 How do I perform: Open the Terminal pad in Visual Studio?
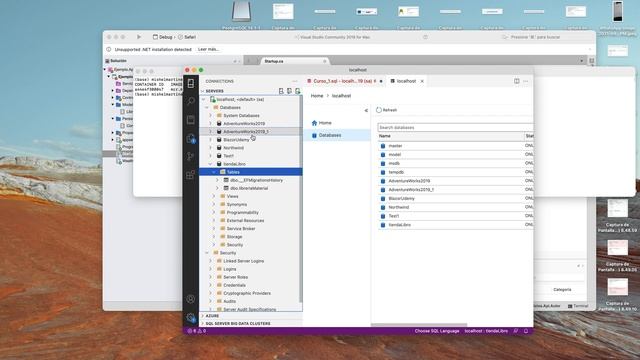(578, 306)
